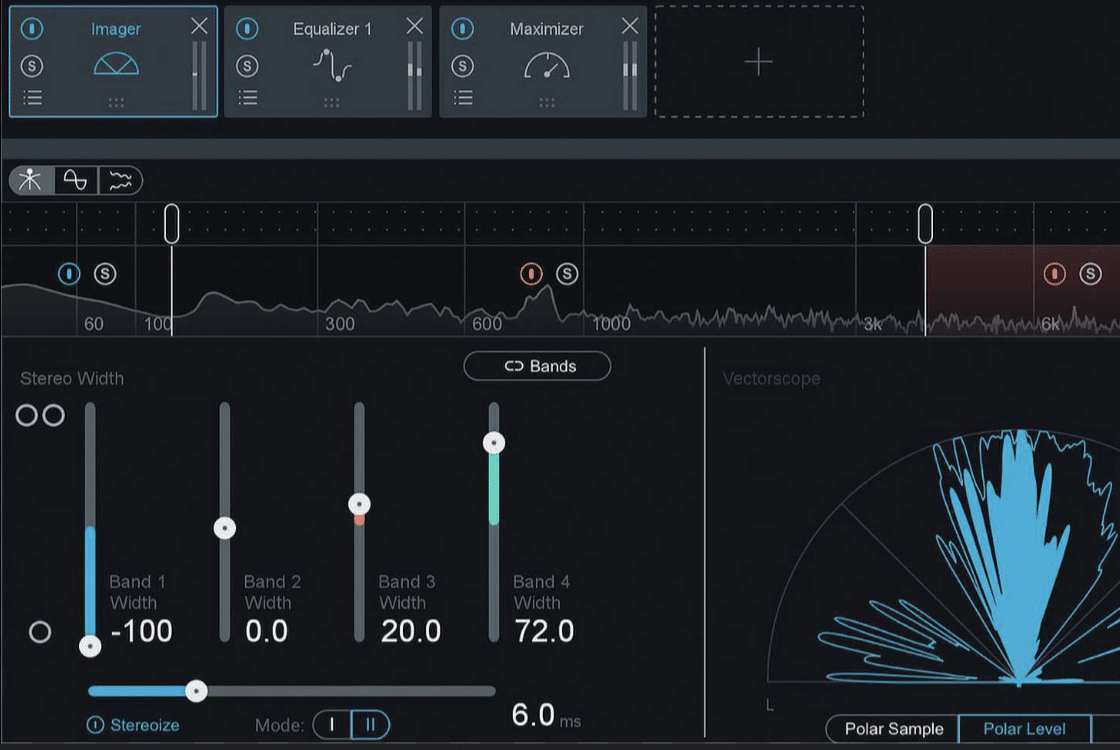
Task: Click the double-circle stereo width icon
Action: tap(40, 415)
